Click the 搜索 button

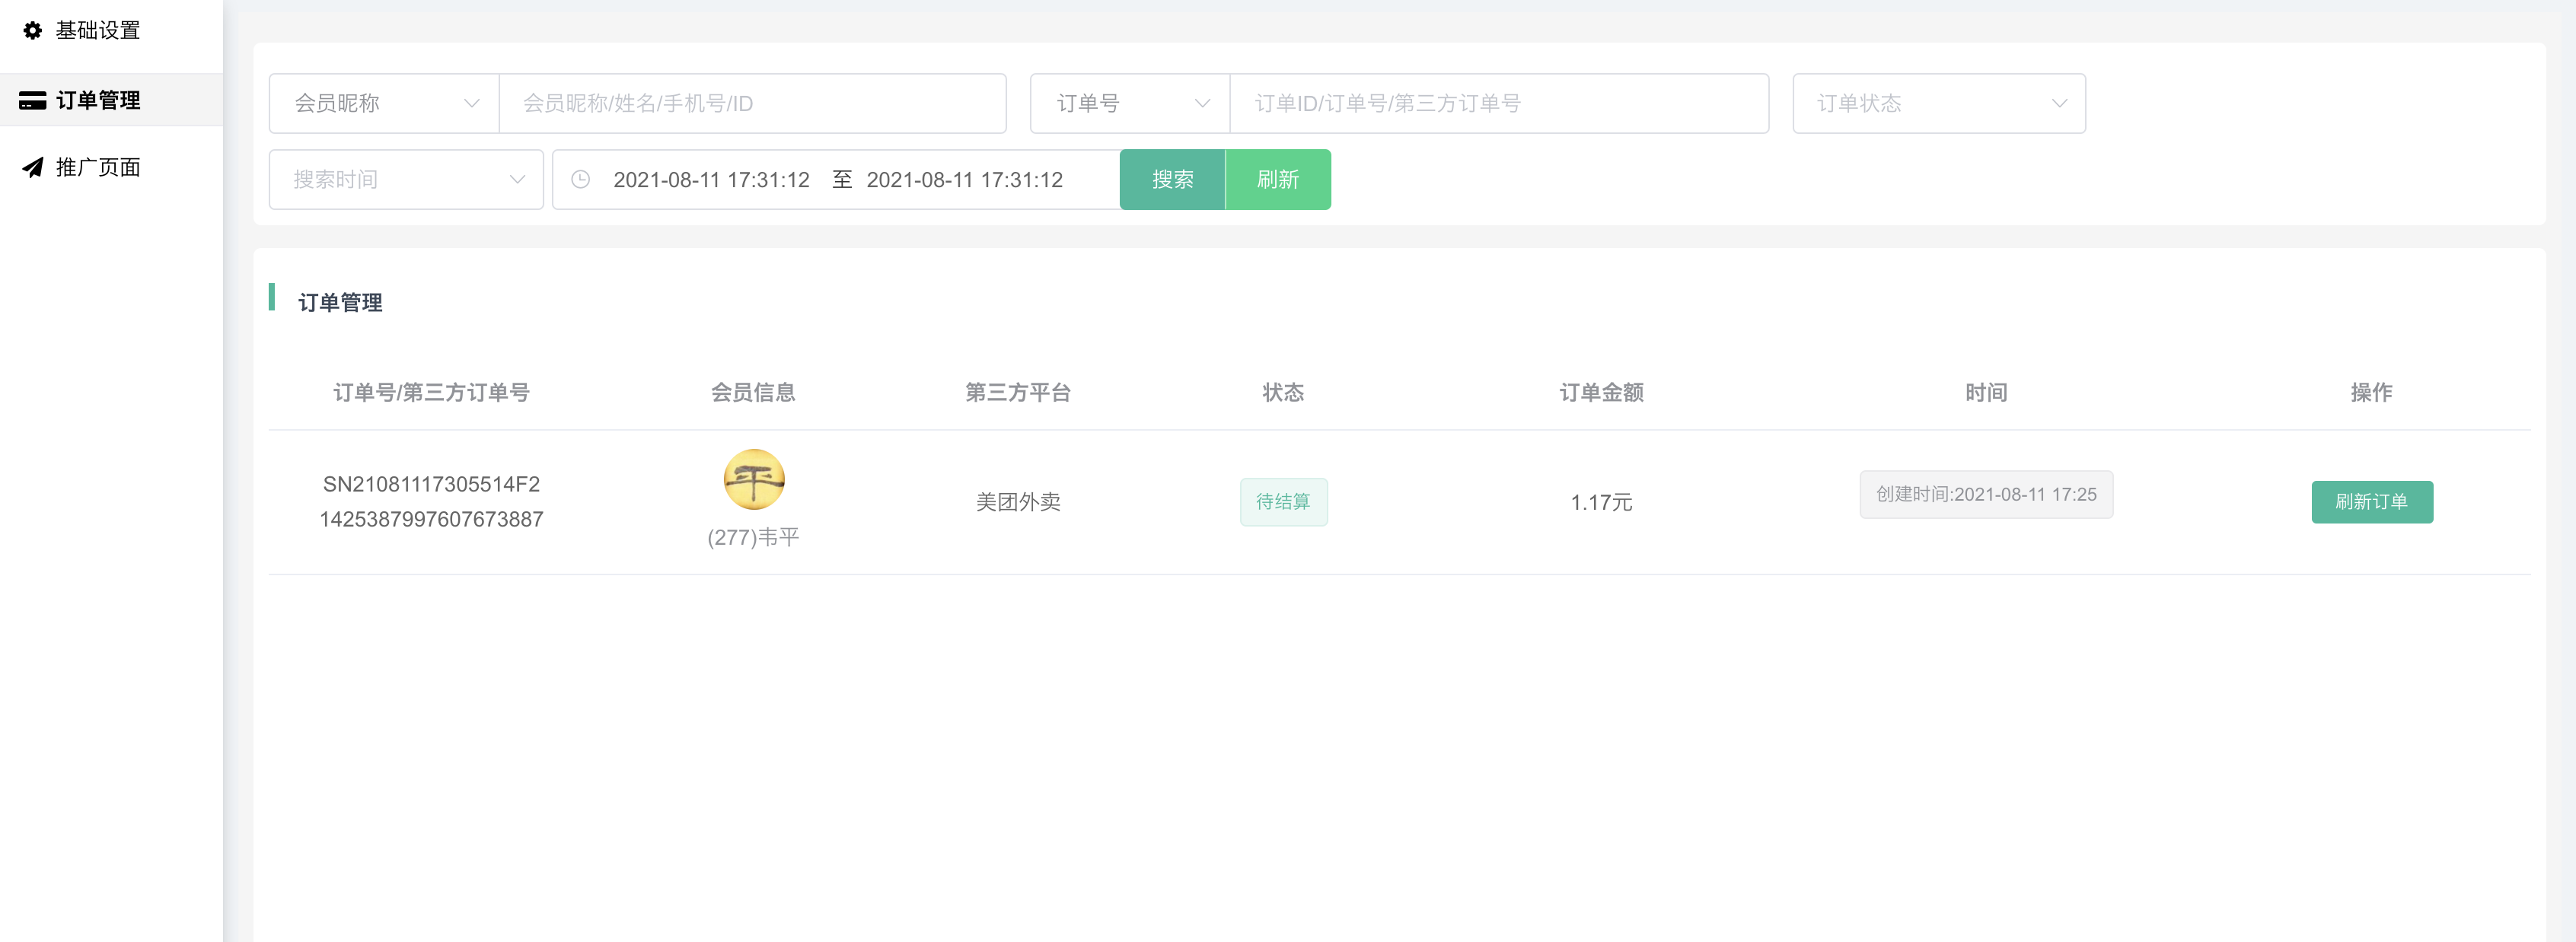(1172, 179)
